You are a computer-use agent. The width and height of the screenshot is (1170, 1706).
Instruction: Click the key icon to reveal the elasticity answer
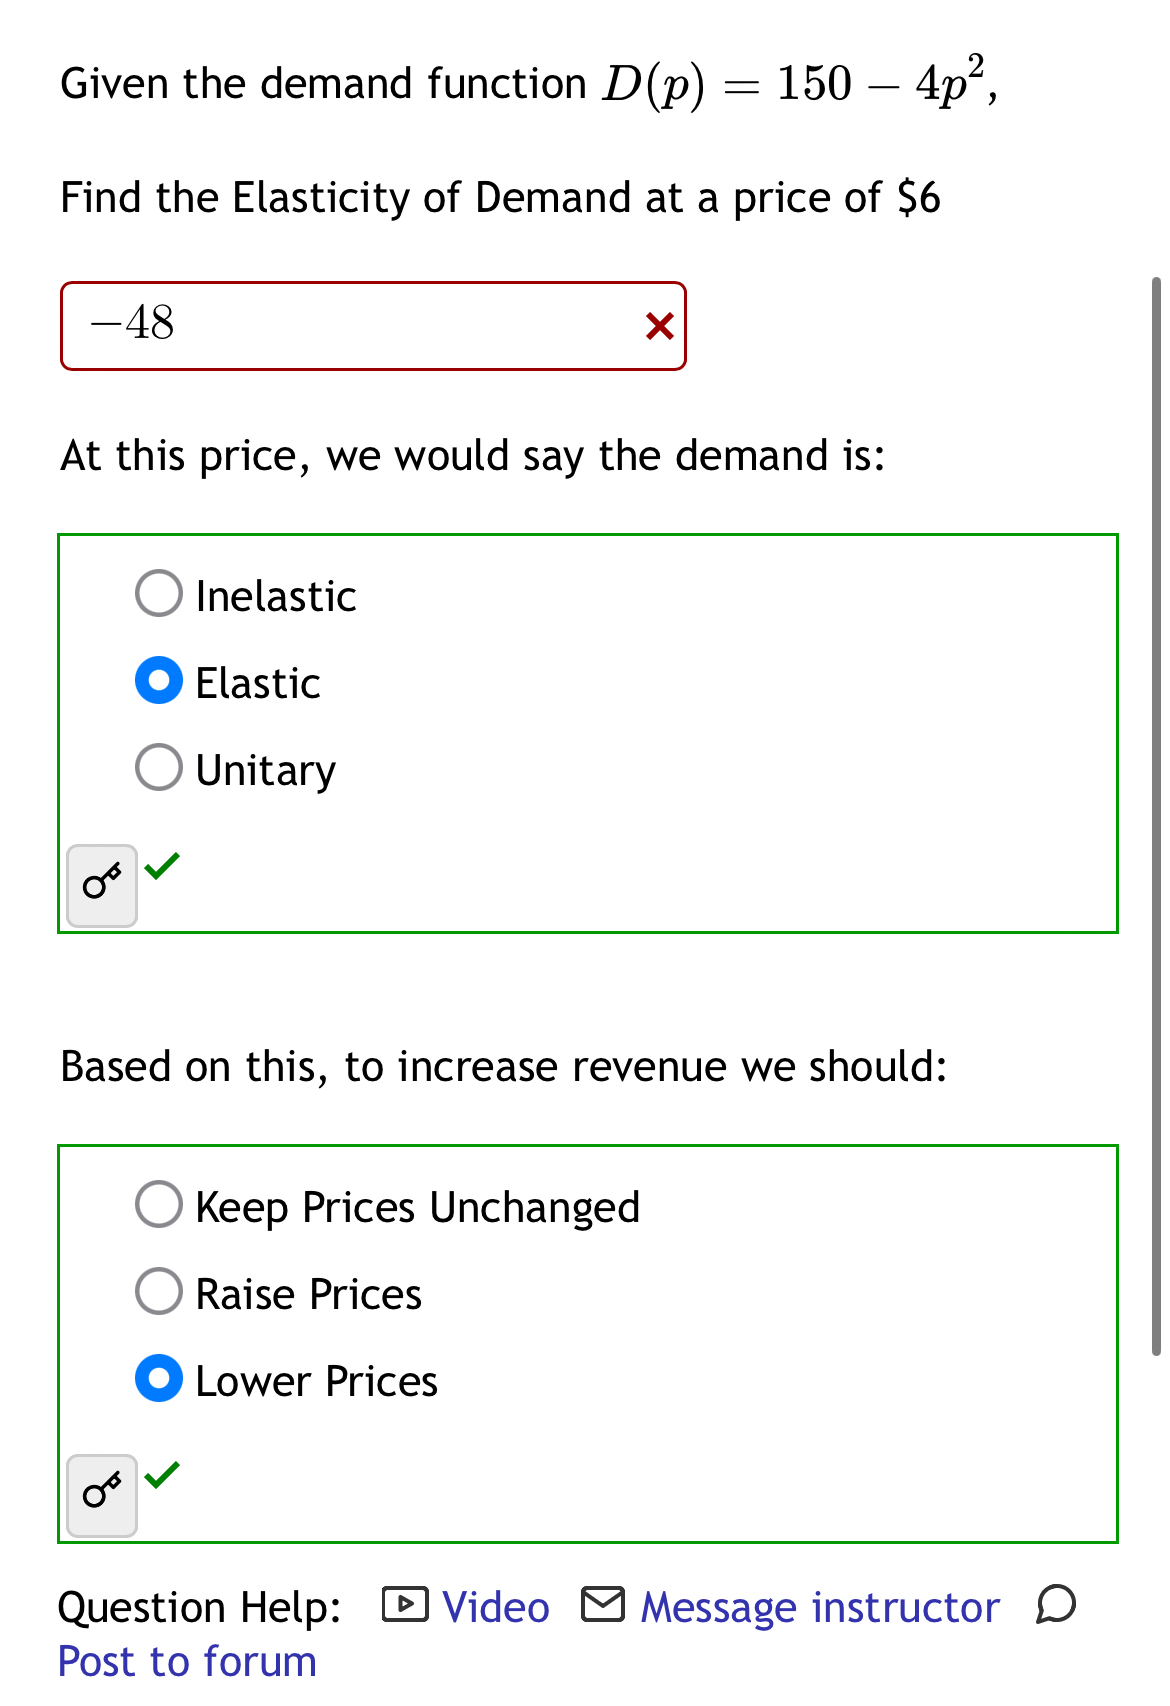click(100, 883)
